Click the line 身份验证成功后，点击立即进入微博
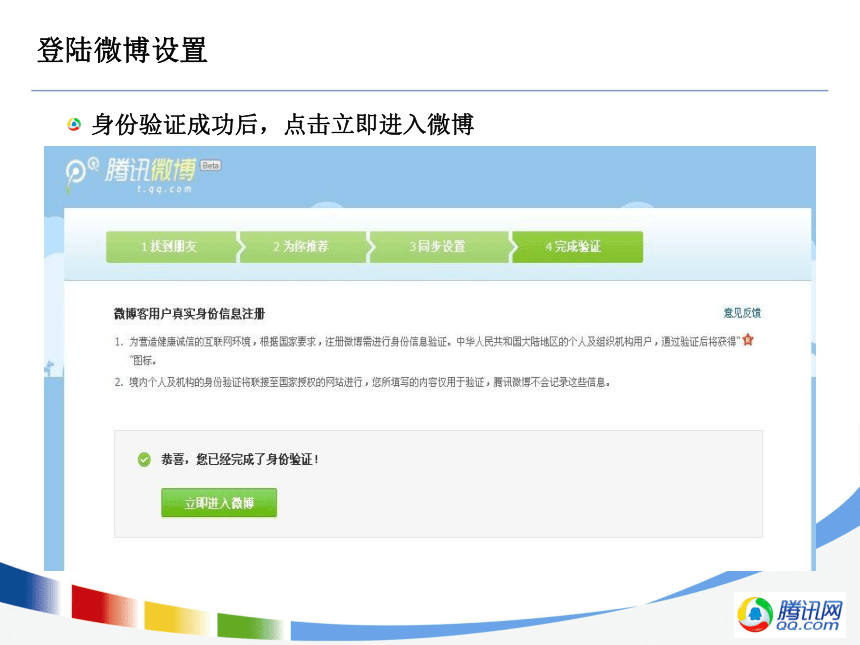 tap(282, 125)
